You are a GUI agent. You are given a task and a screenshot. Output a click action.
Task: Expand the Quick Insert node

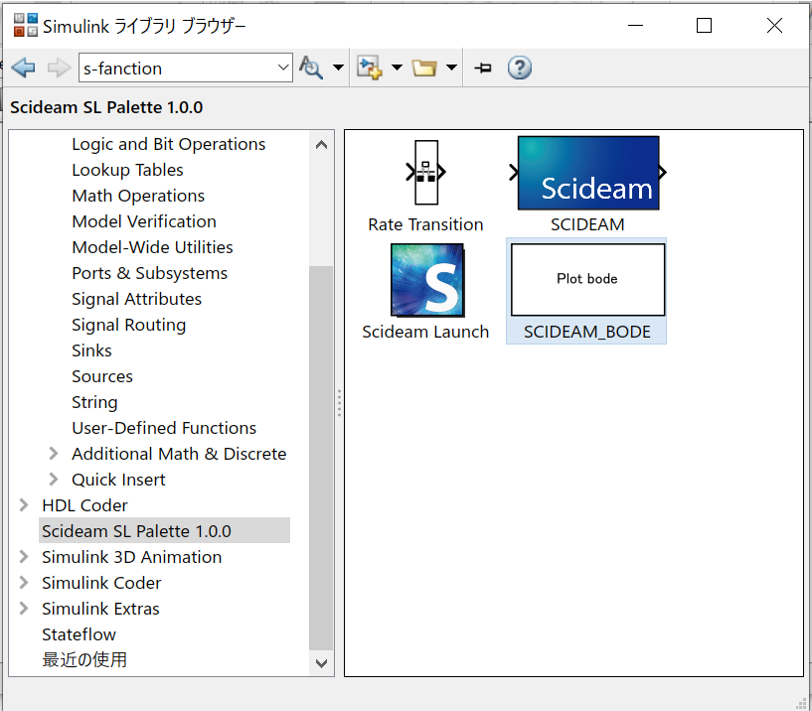[53, 480]
